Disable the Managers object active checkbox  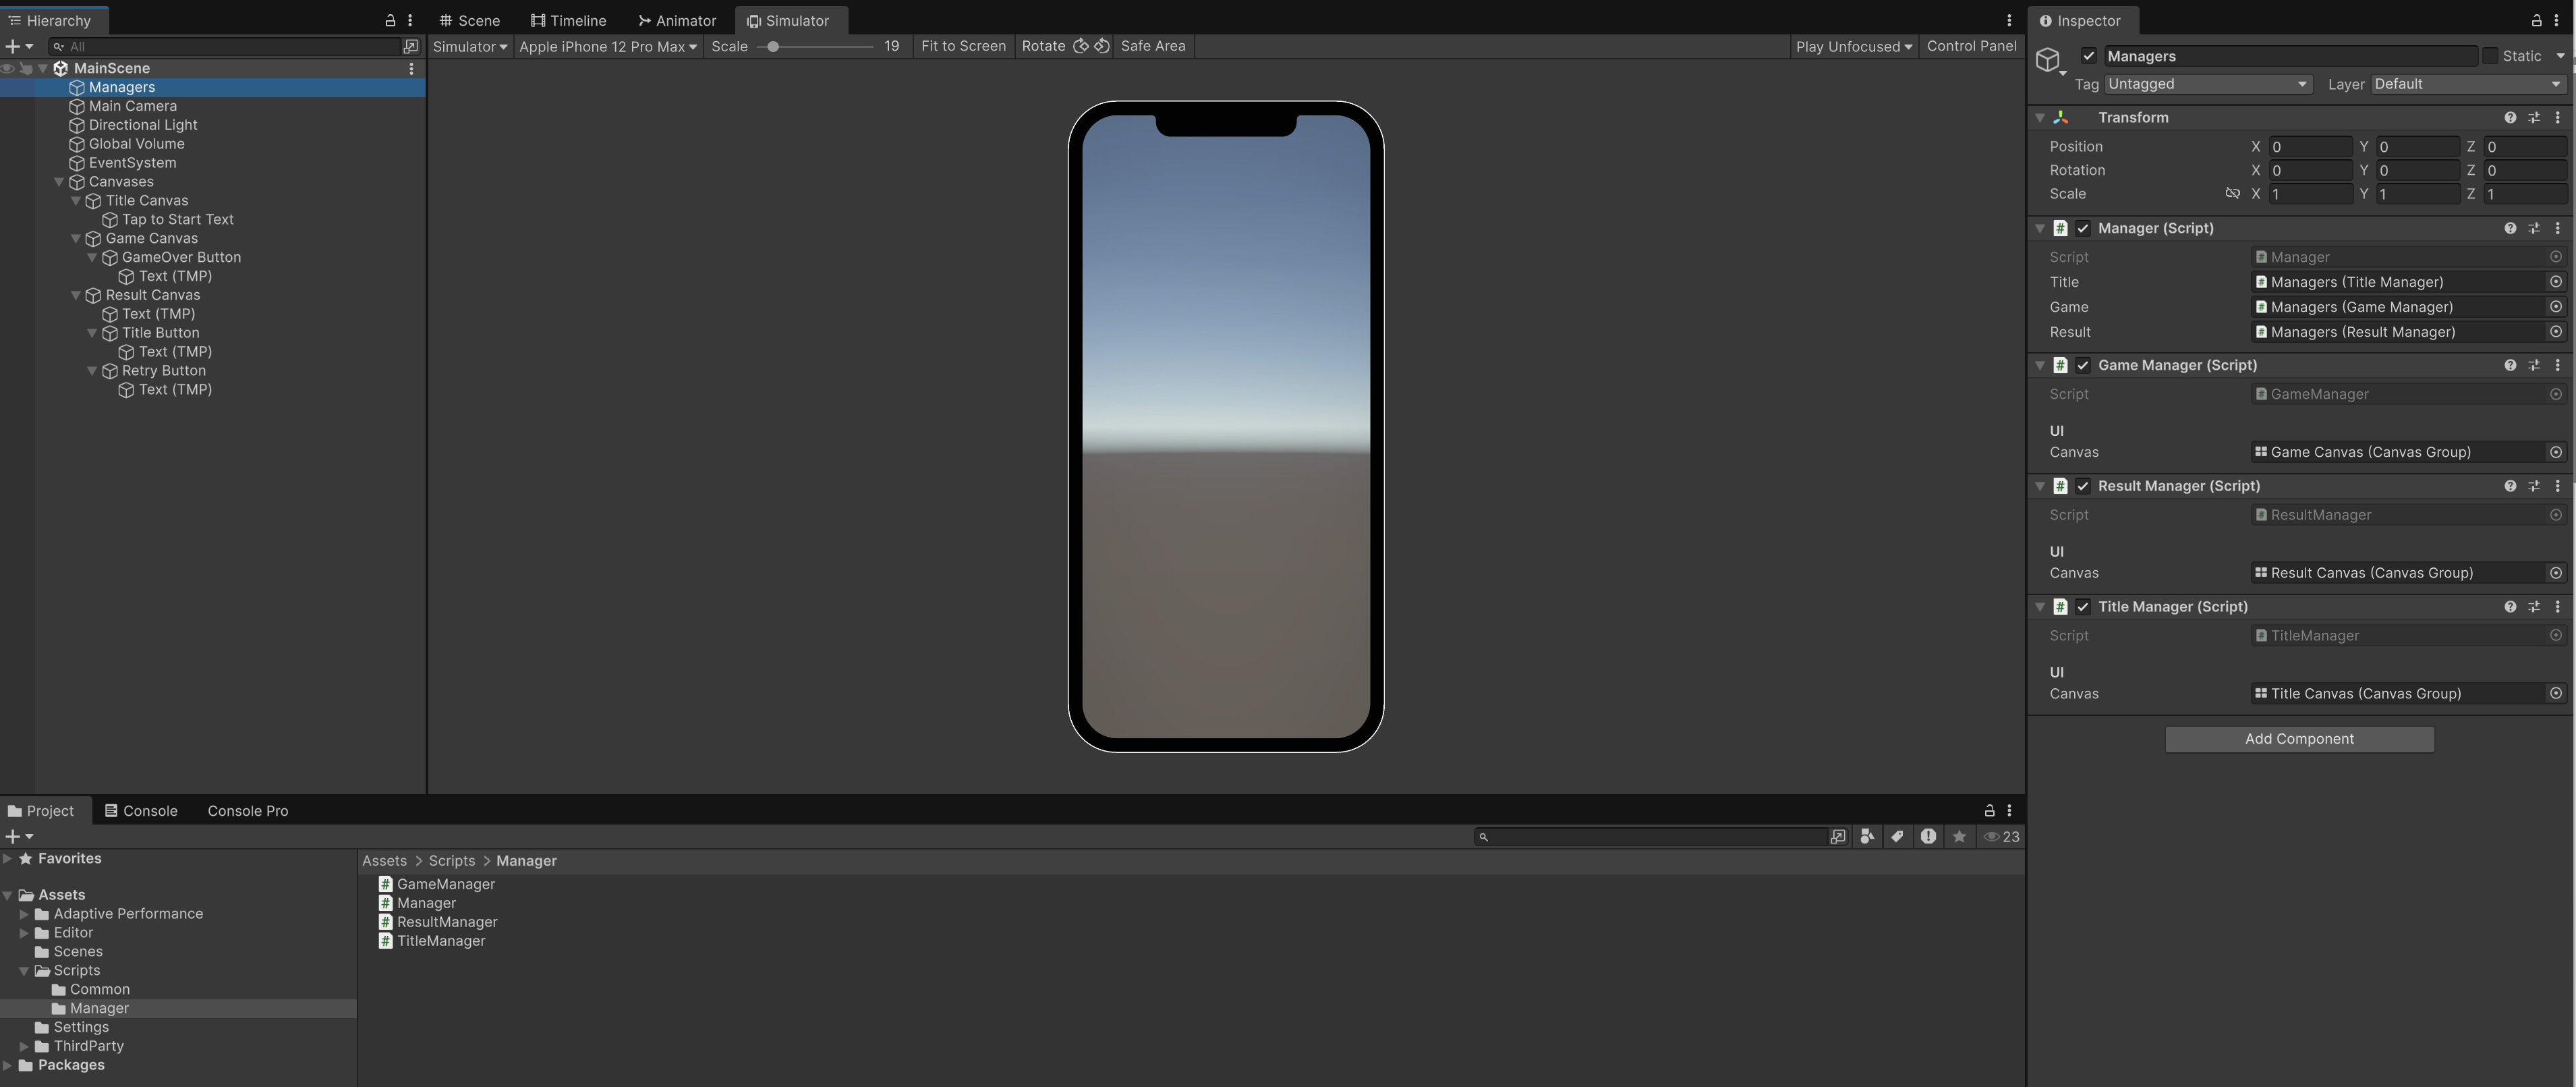pos(2088,56)
